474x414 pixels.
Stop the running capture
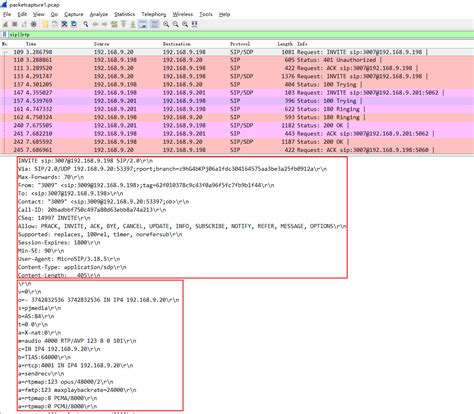[x=15, y=24]
